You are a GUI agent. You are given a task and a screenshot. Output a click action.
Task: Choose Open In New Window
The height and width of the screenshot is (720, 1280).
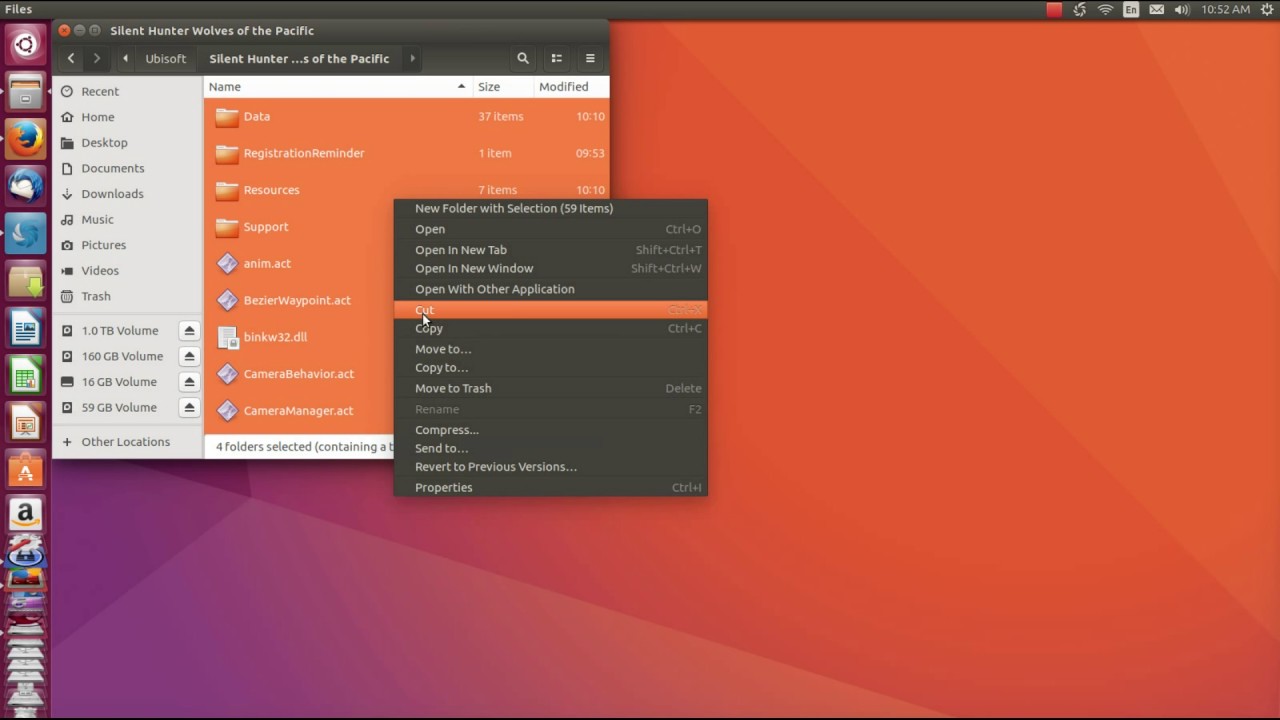551,269
